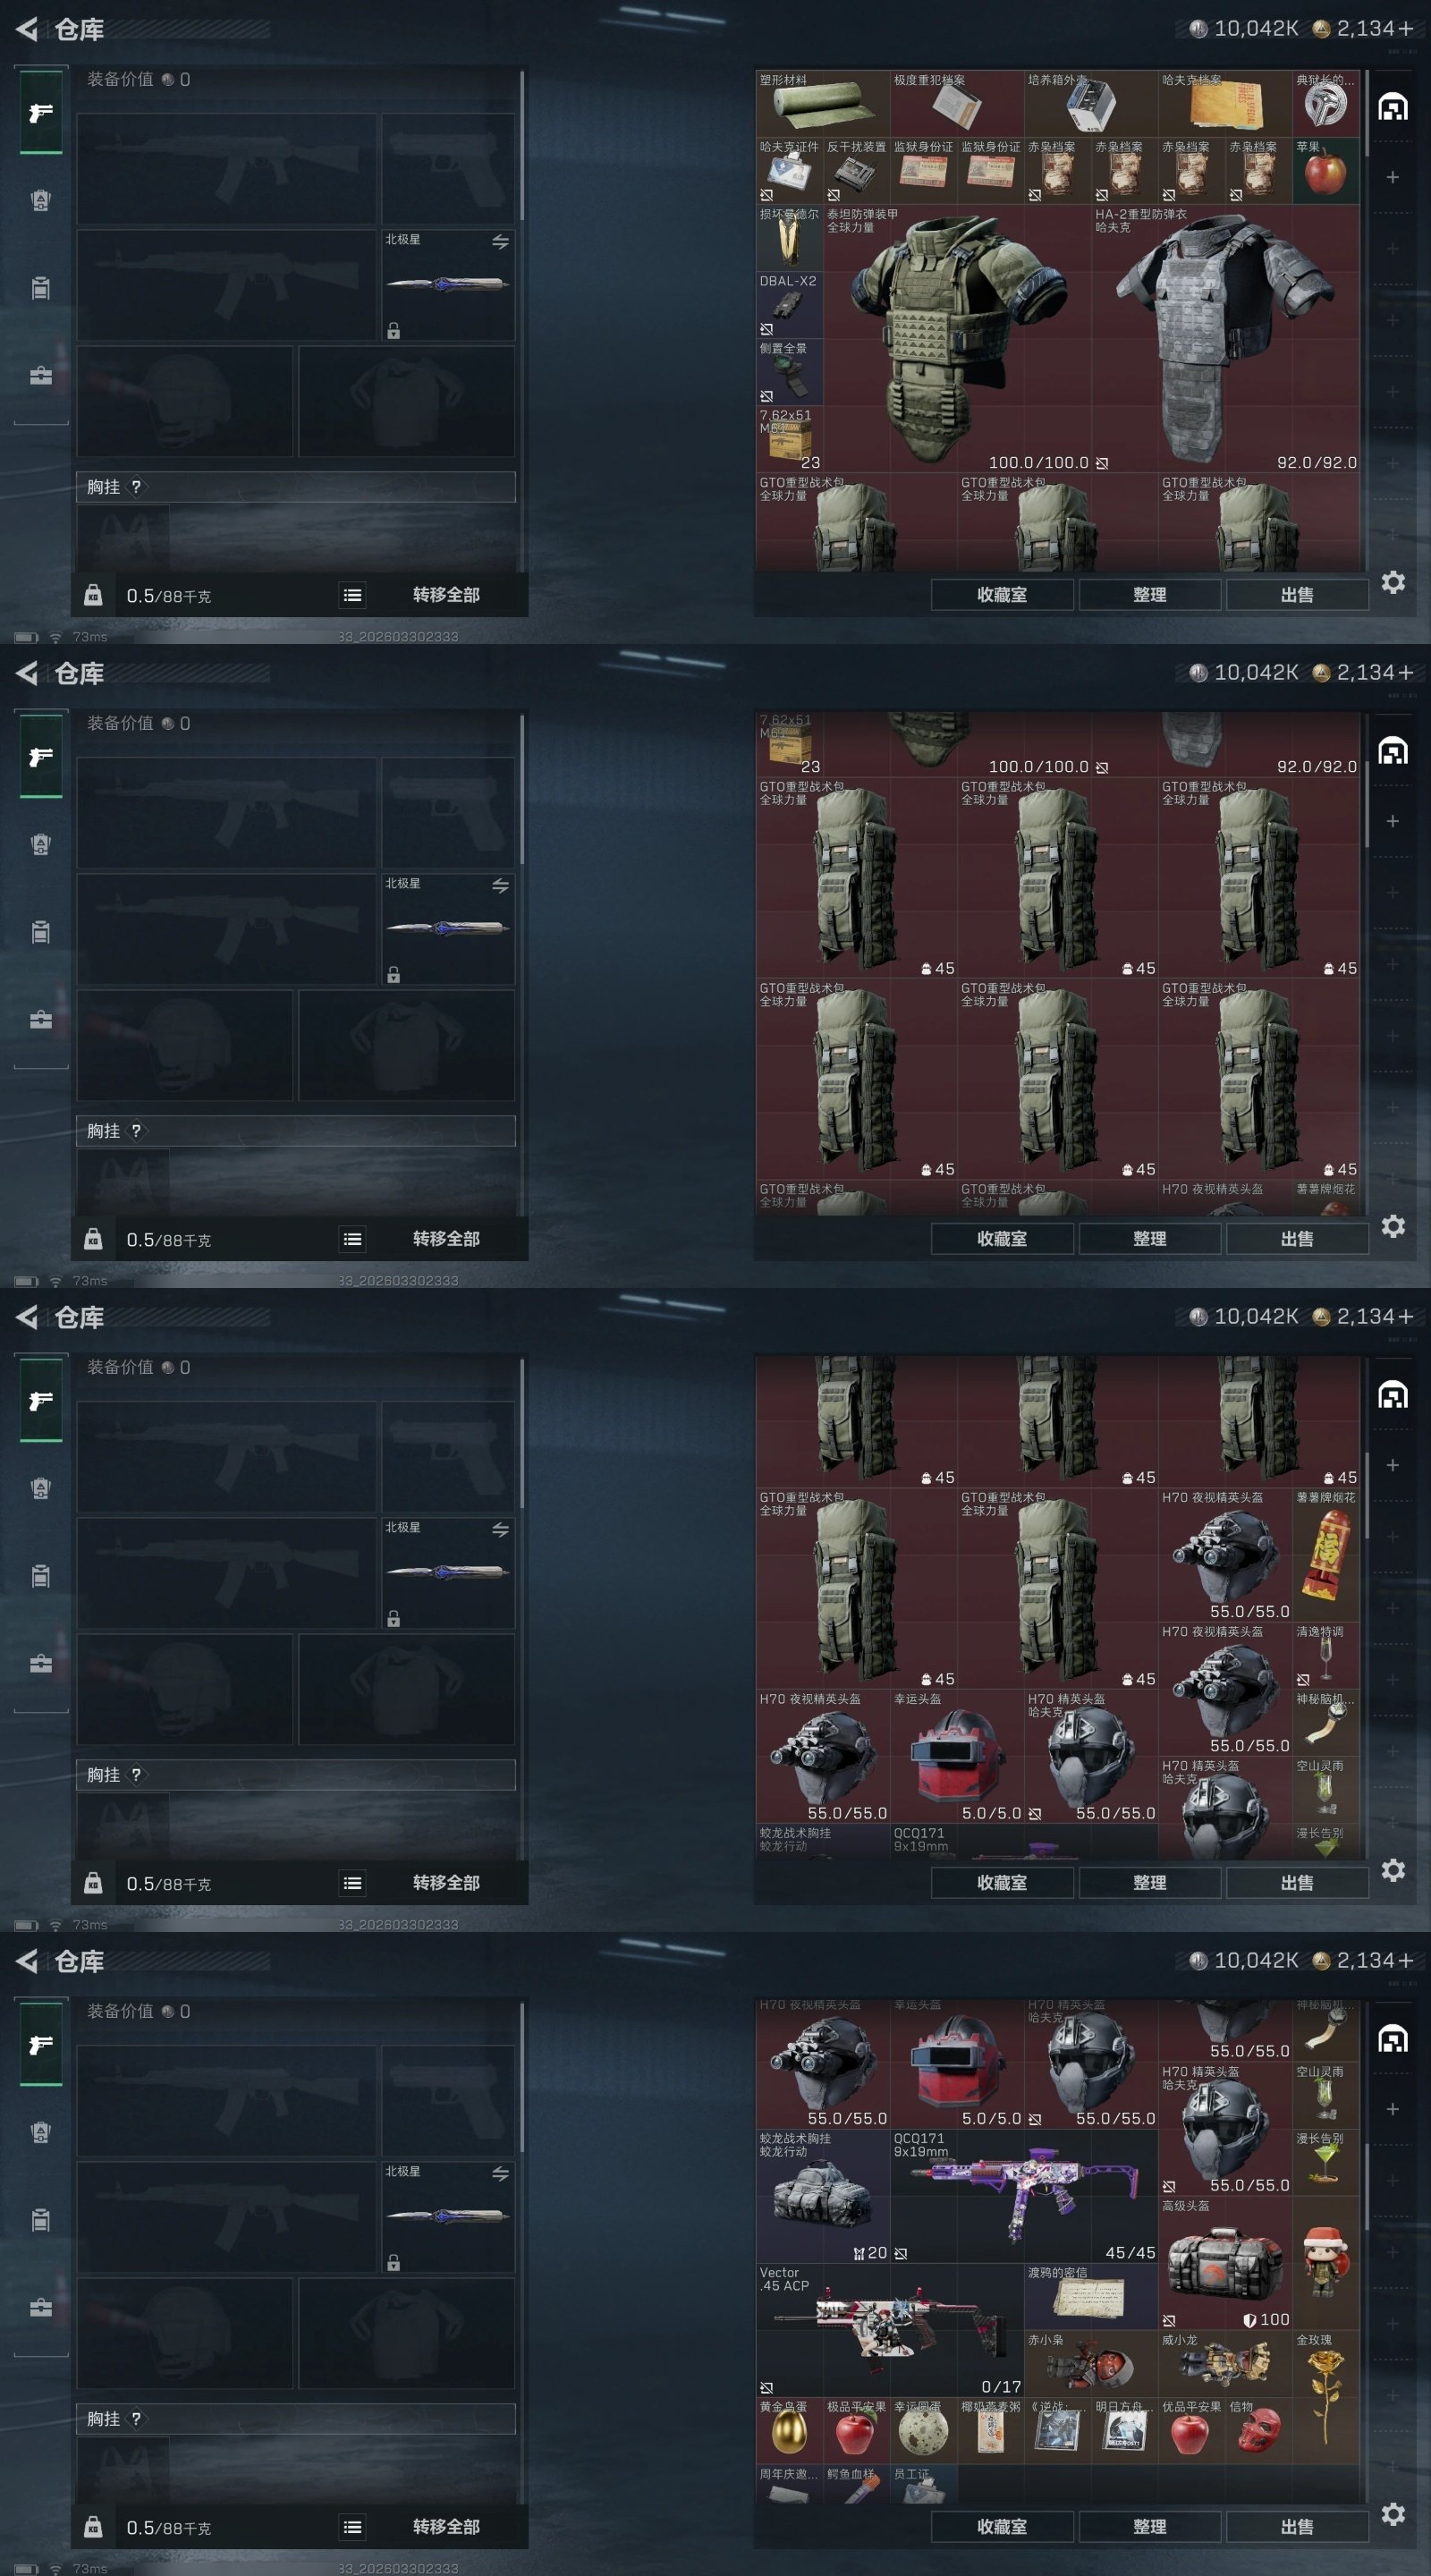Open the 渡鸦的密信 letter item
Screen dimensions: 1431x2576
click(1091, 2297)
